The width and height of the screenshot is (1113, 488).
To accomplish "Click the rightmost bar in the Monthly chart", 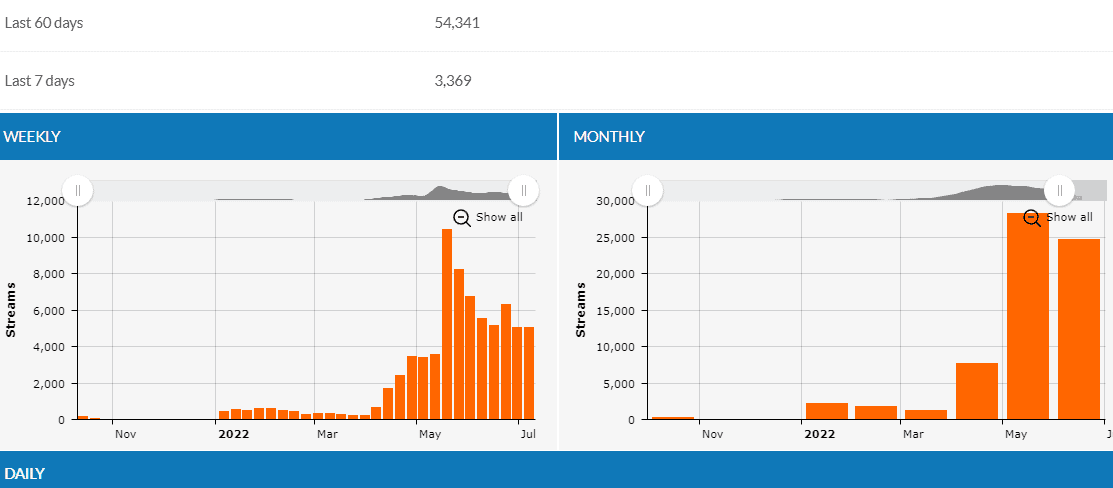I will (1079, 330).
